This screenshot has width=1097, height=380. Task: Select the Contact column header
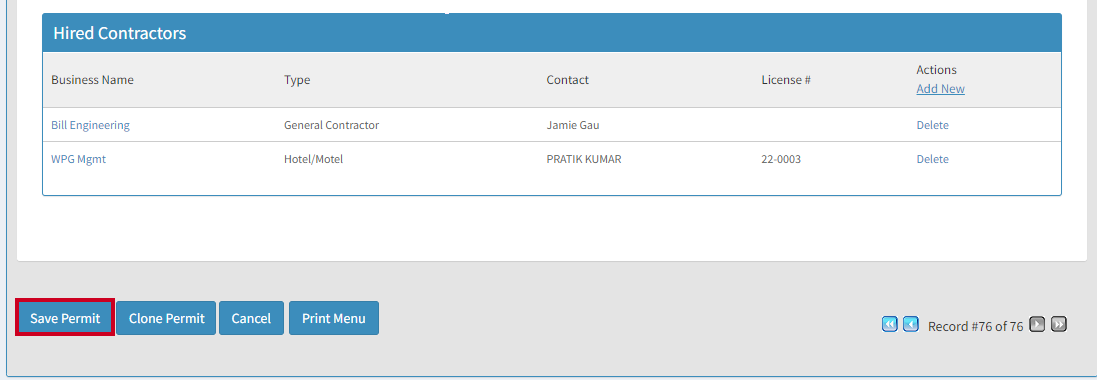(x=567, y=80)
